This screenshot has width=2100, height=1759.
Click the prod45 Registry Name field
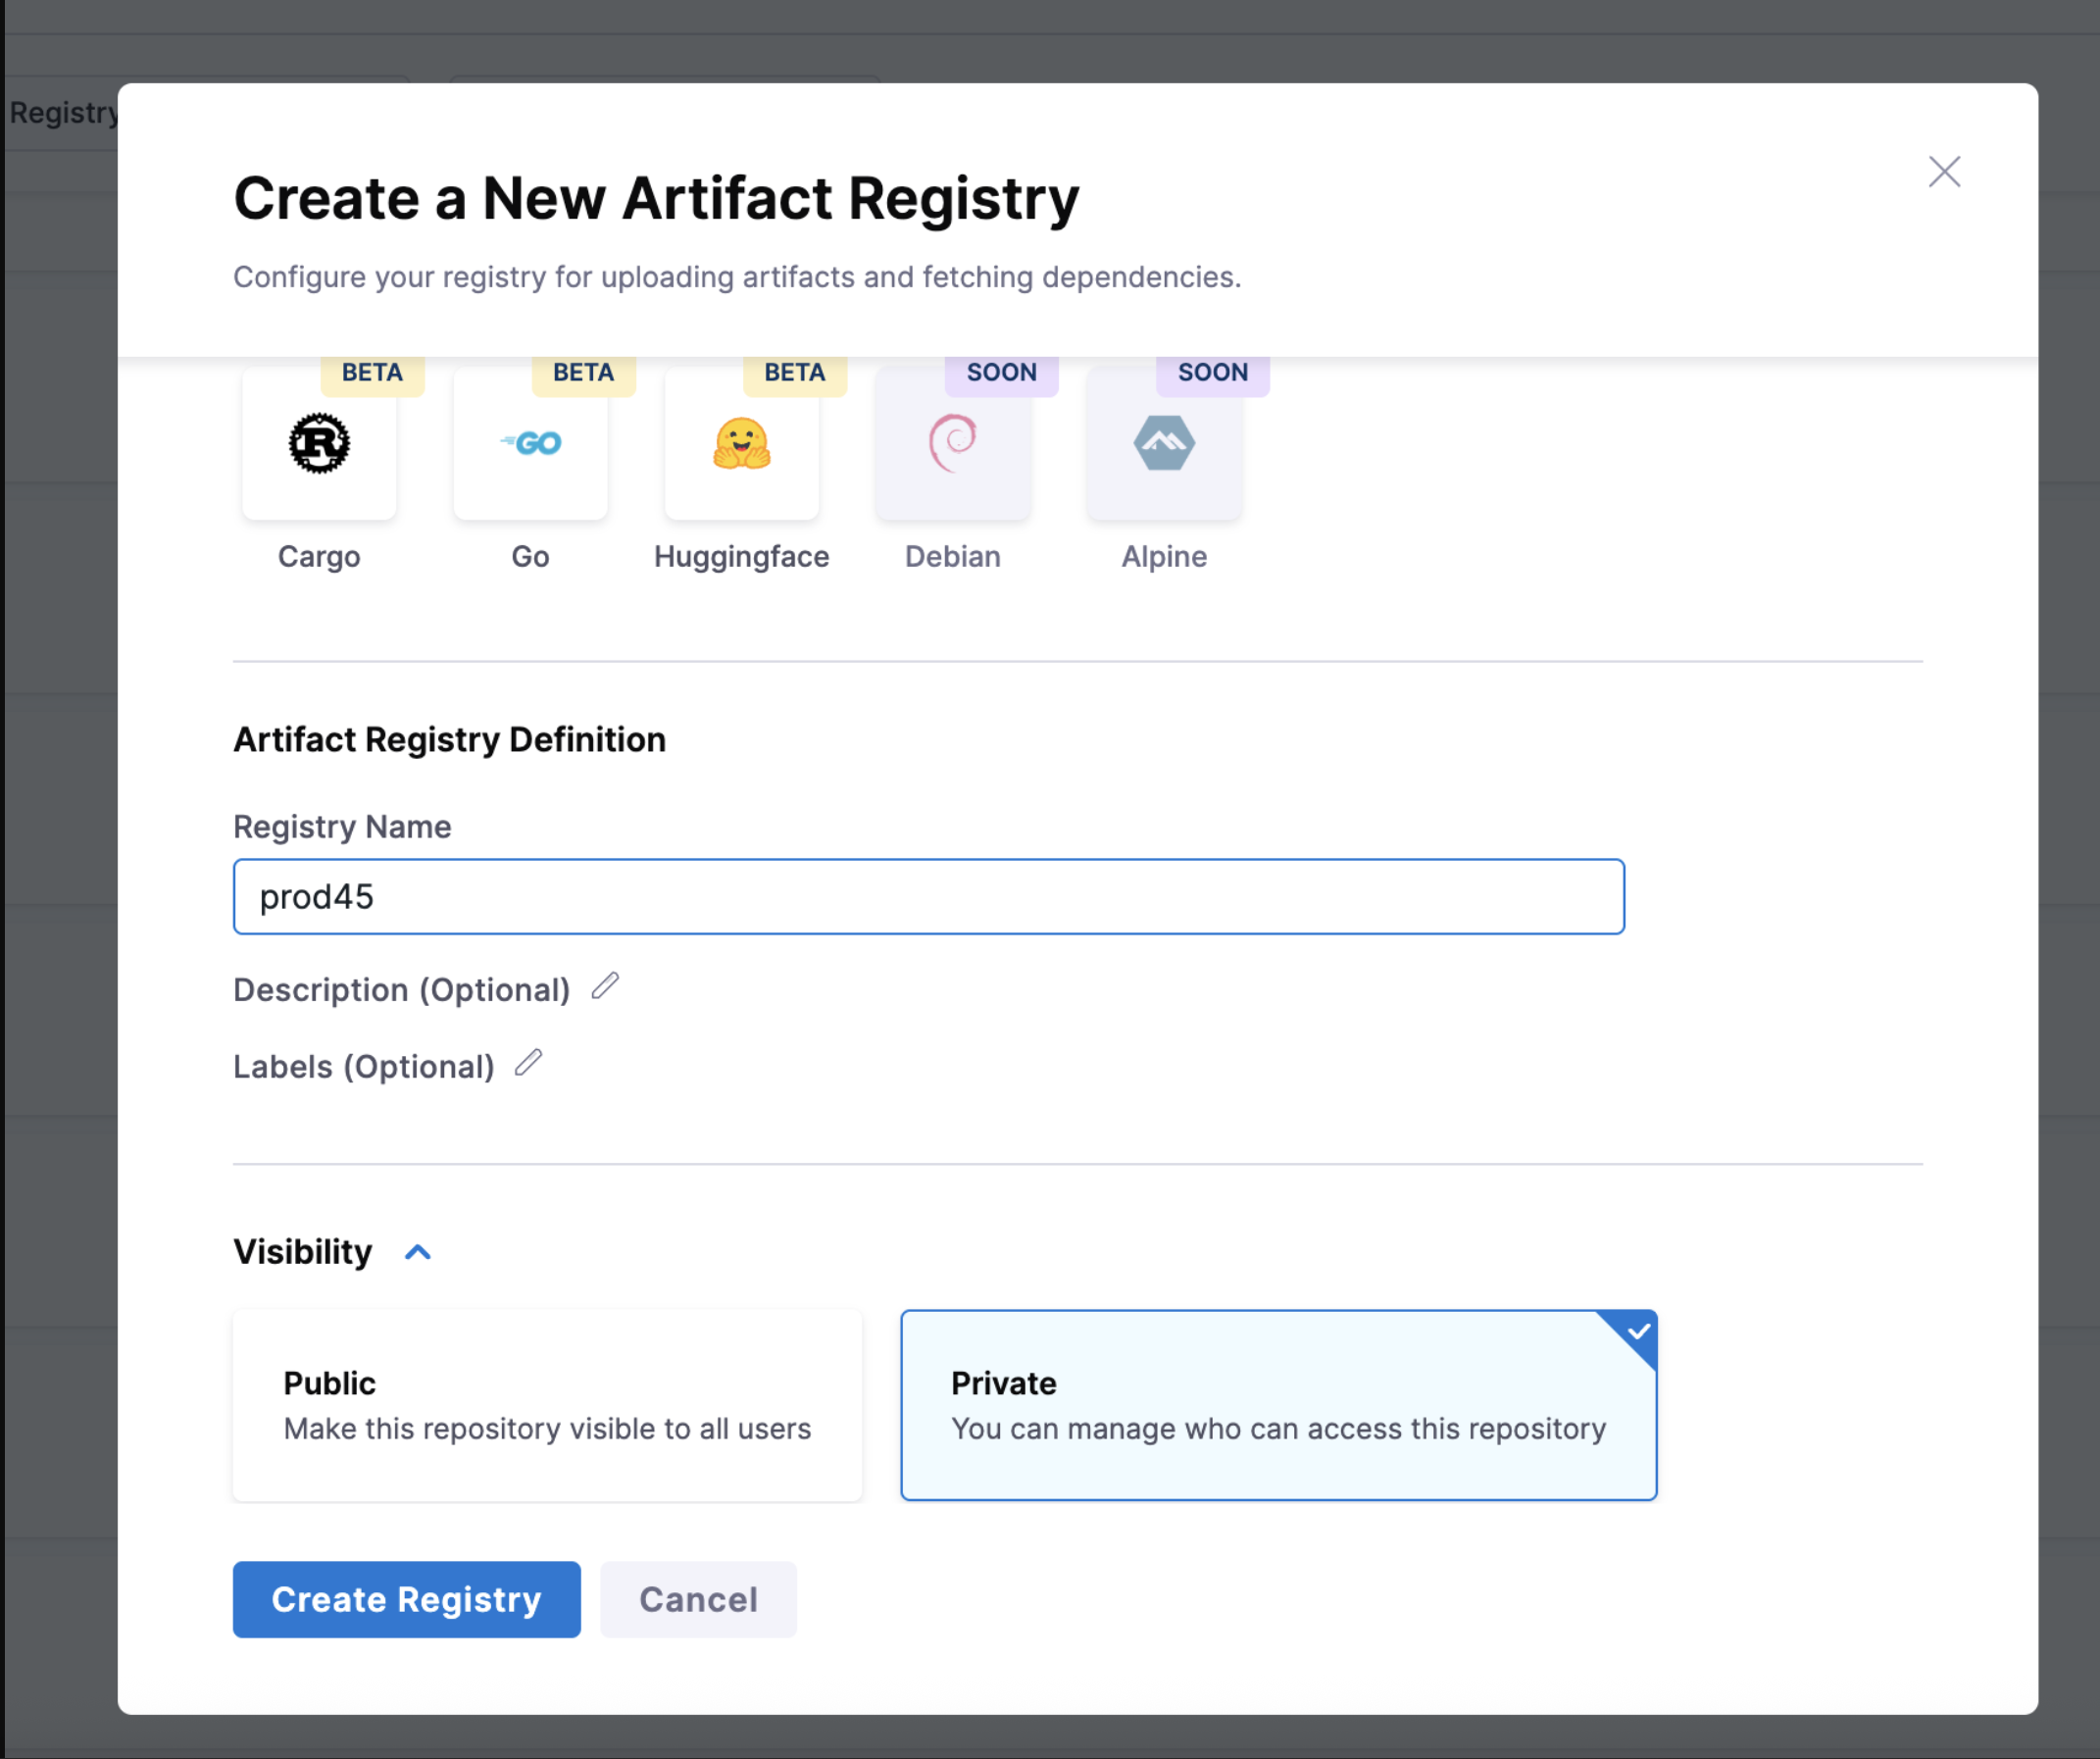[x=927, y=896]
